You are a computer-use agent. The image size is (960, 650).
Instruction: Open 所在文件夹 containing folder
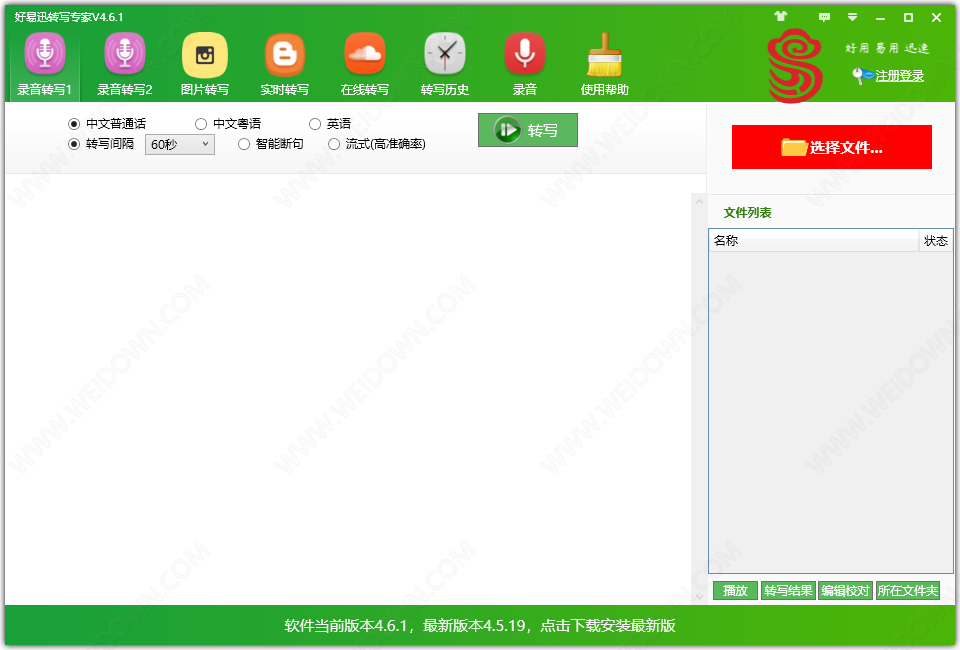click(x=908, y=591)
